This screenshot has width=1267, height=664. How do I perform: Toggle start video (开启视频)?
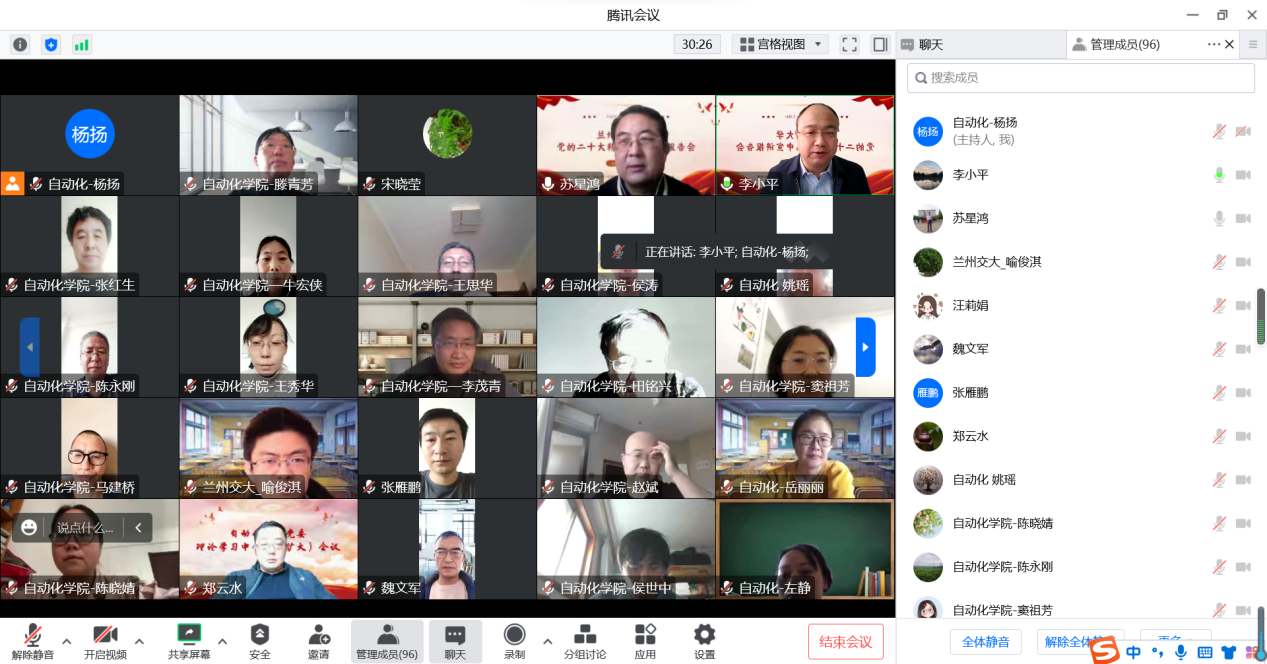(x=105, y=635)
